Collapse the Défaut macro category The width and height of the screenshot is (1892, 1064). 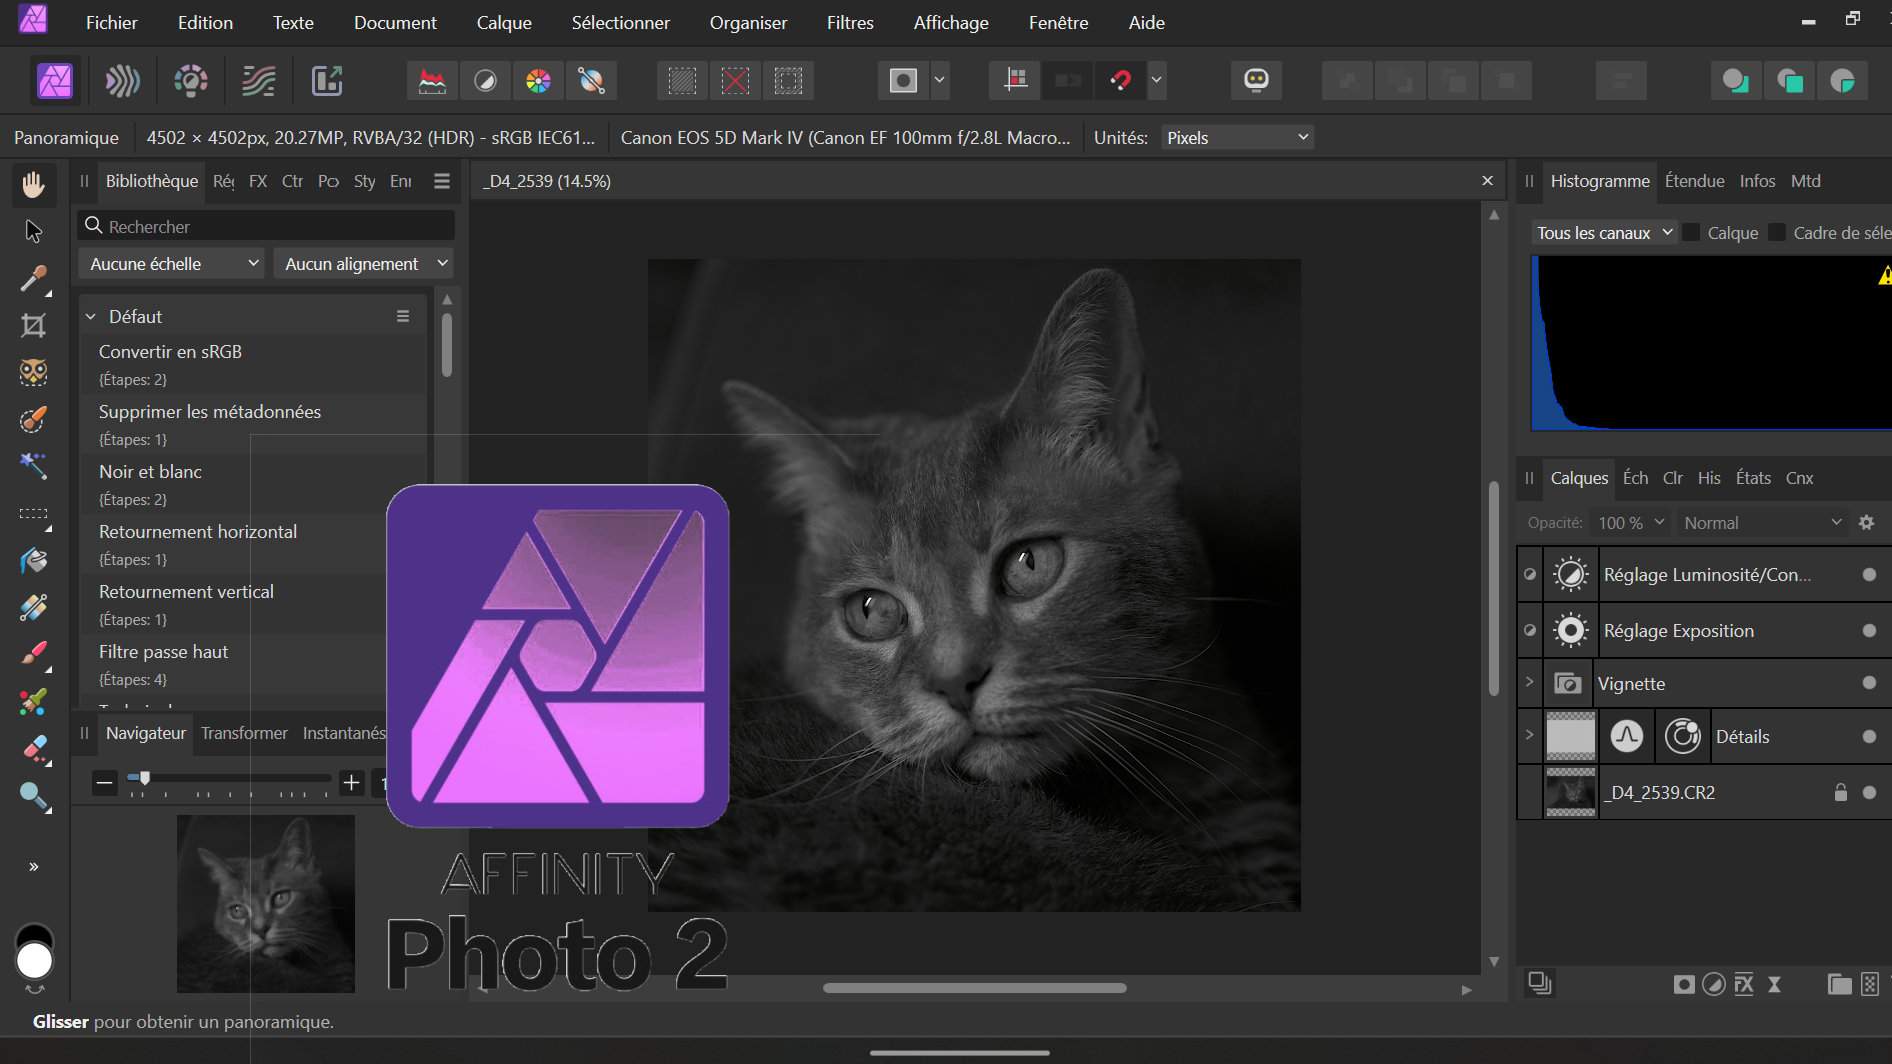click(x=91, y=316)
